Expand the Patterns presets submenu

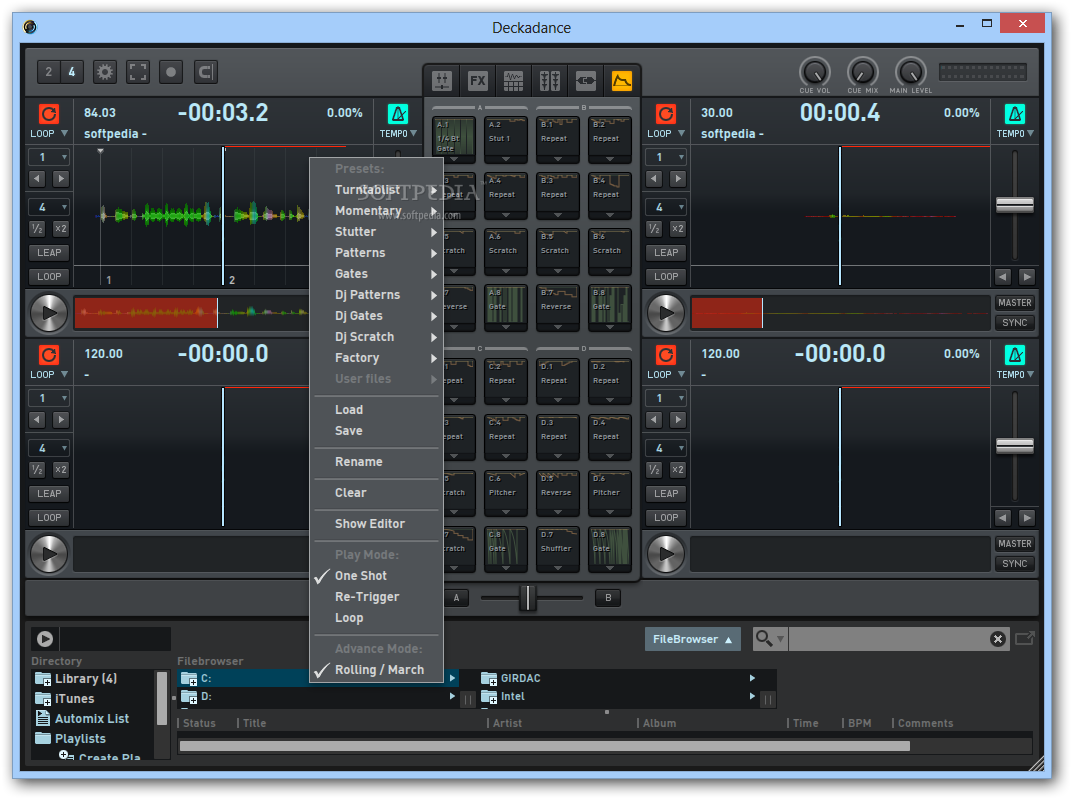click(x=376, y=253)
